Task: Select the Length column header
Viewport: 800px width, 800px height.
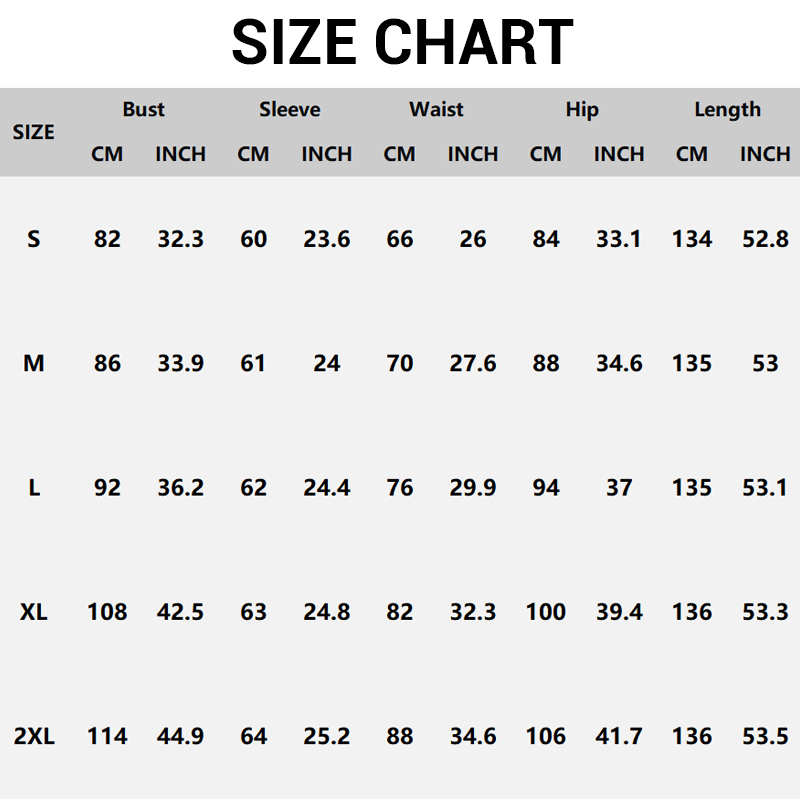Action: 728,110
